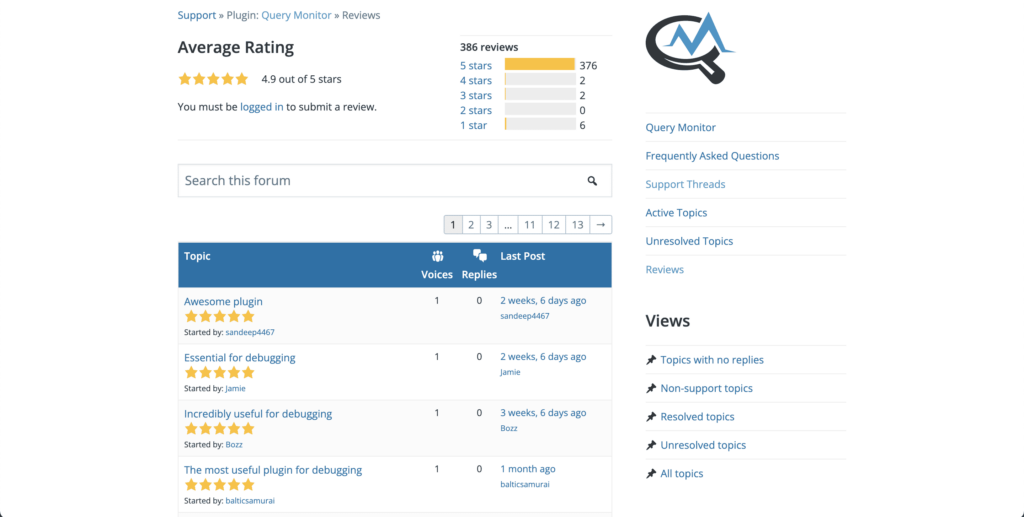The height and width of the screenshot is (517, 1024).
Task: Click the search magnifier icon
Action: 592,181
